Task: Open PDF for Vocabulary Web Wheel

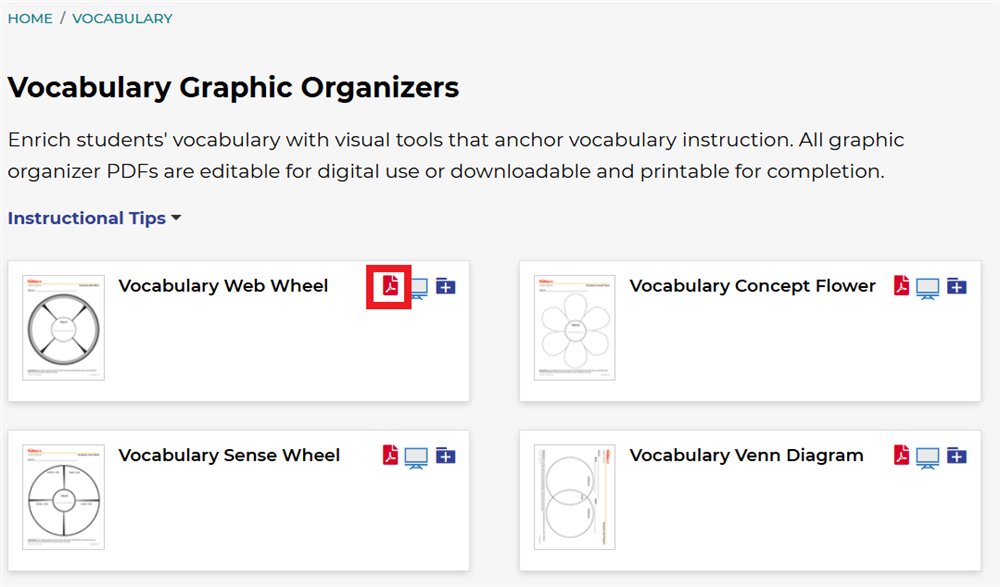Action: [x=390, y=287]
